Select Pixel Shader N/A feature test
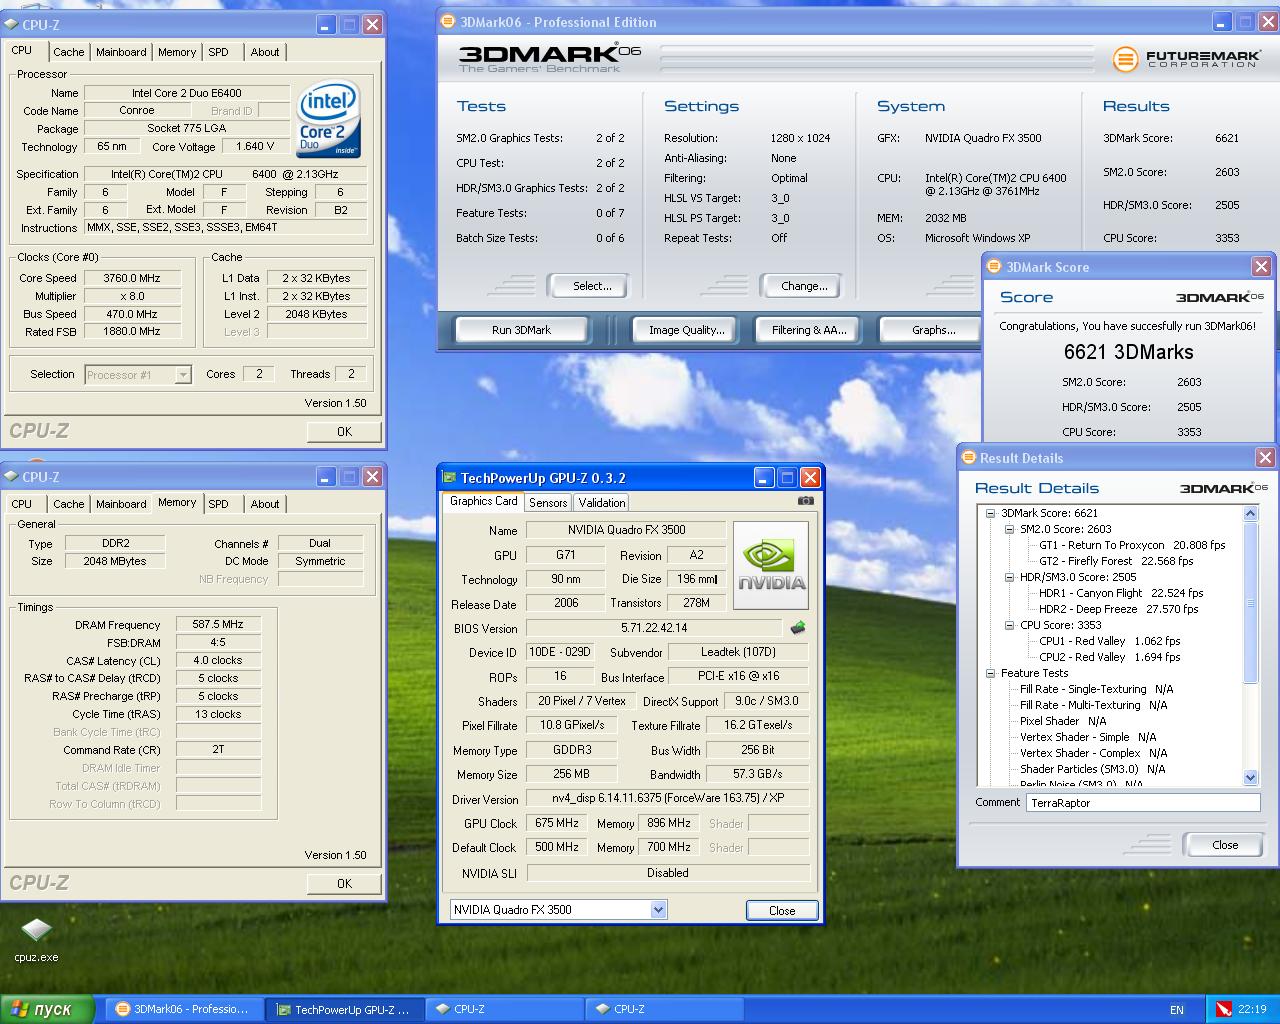The image size is (1280, 1024). [1063, 721]
